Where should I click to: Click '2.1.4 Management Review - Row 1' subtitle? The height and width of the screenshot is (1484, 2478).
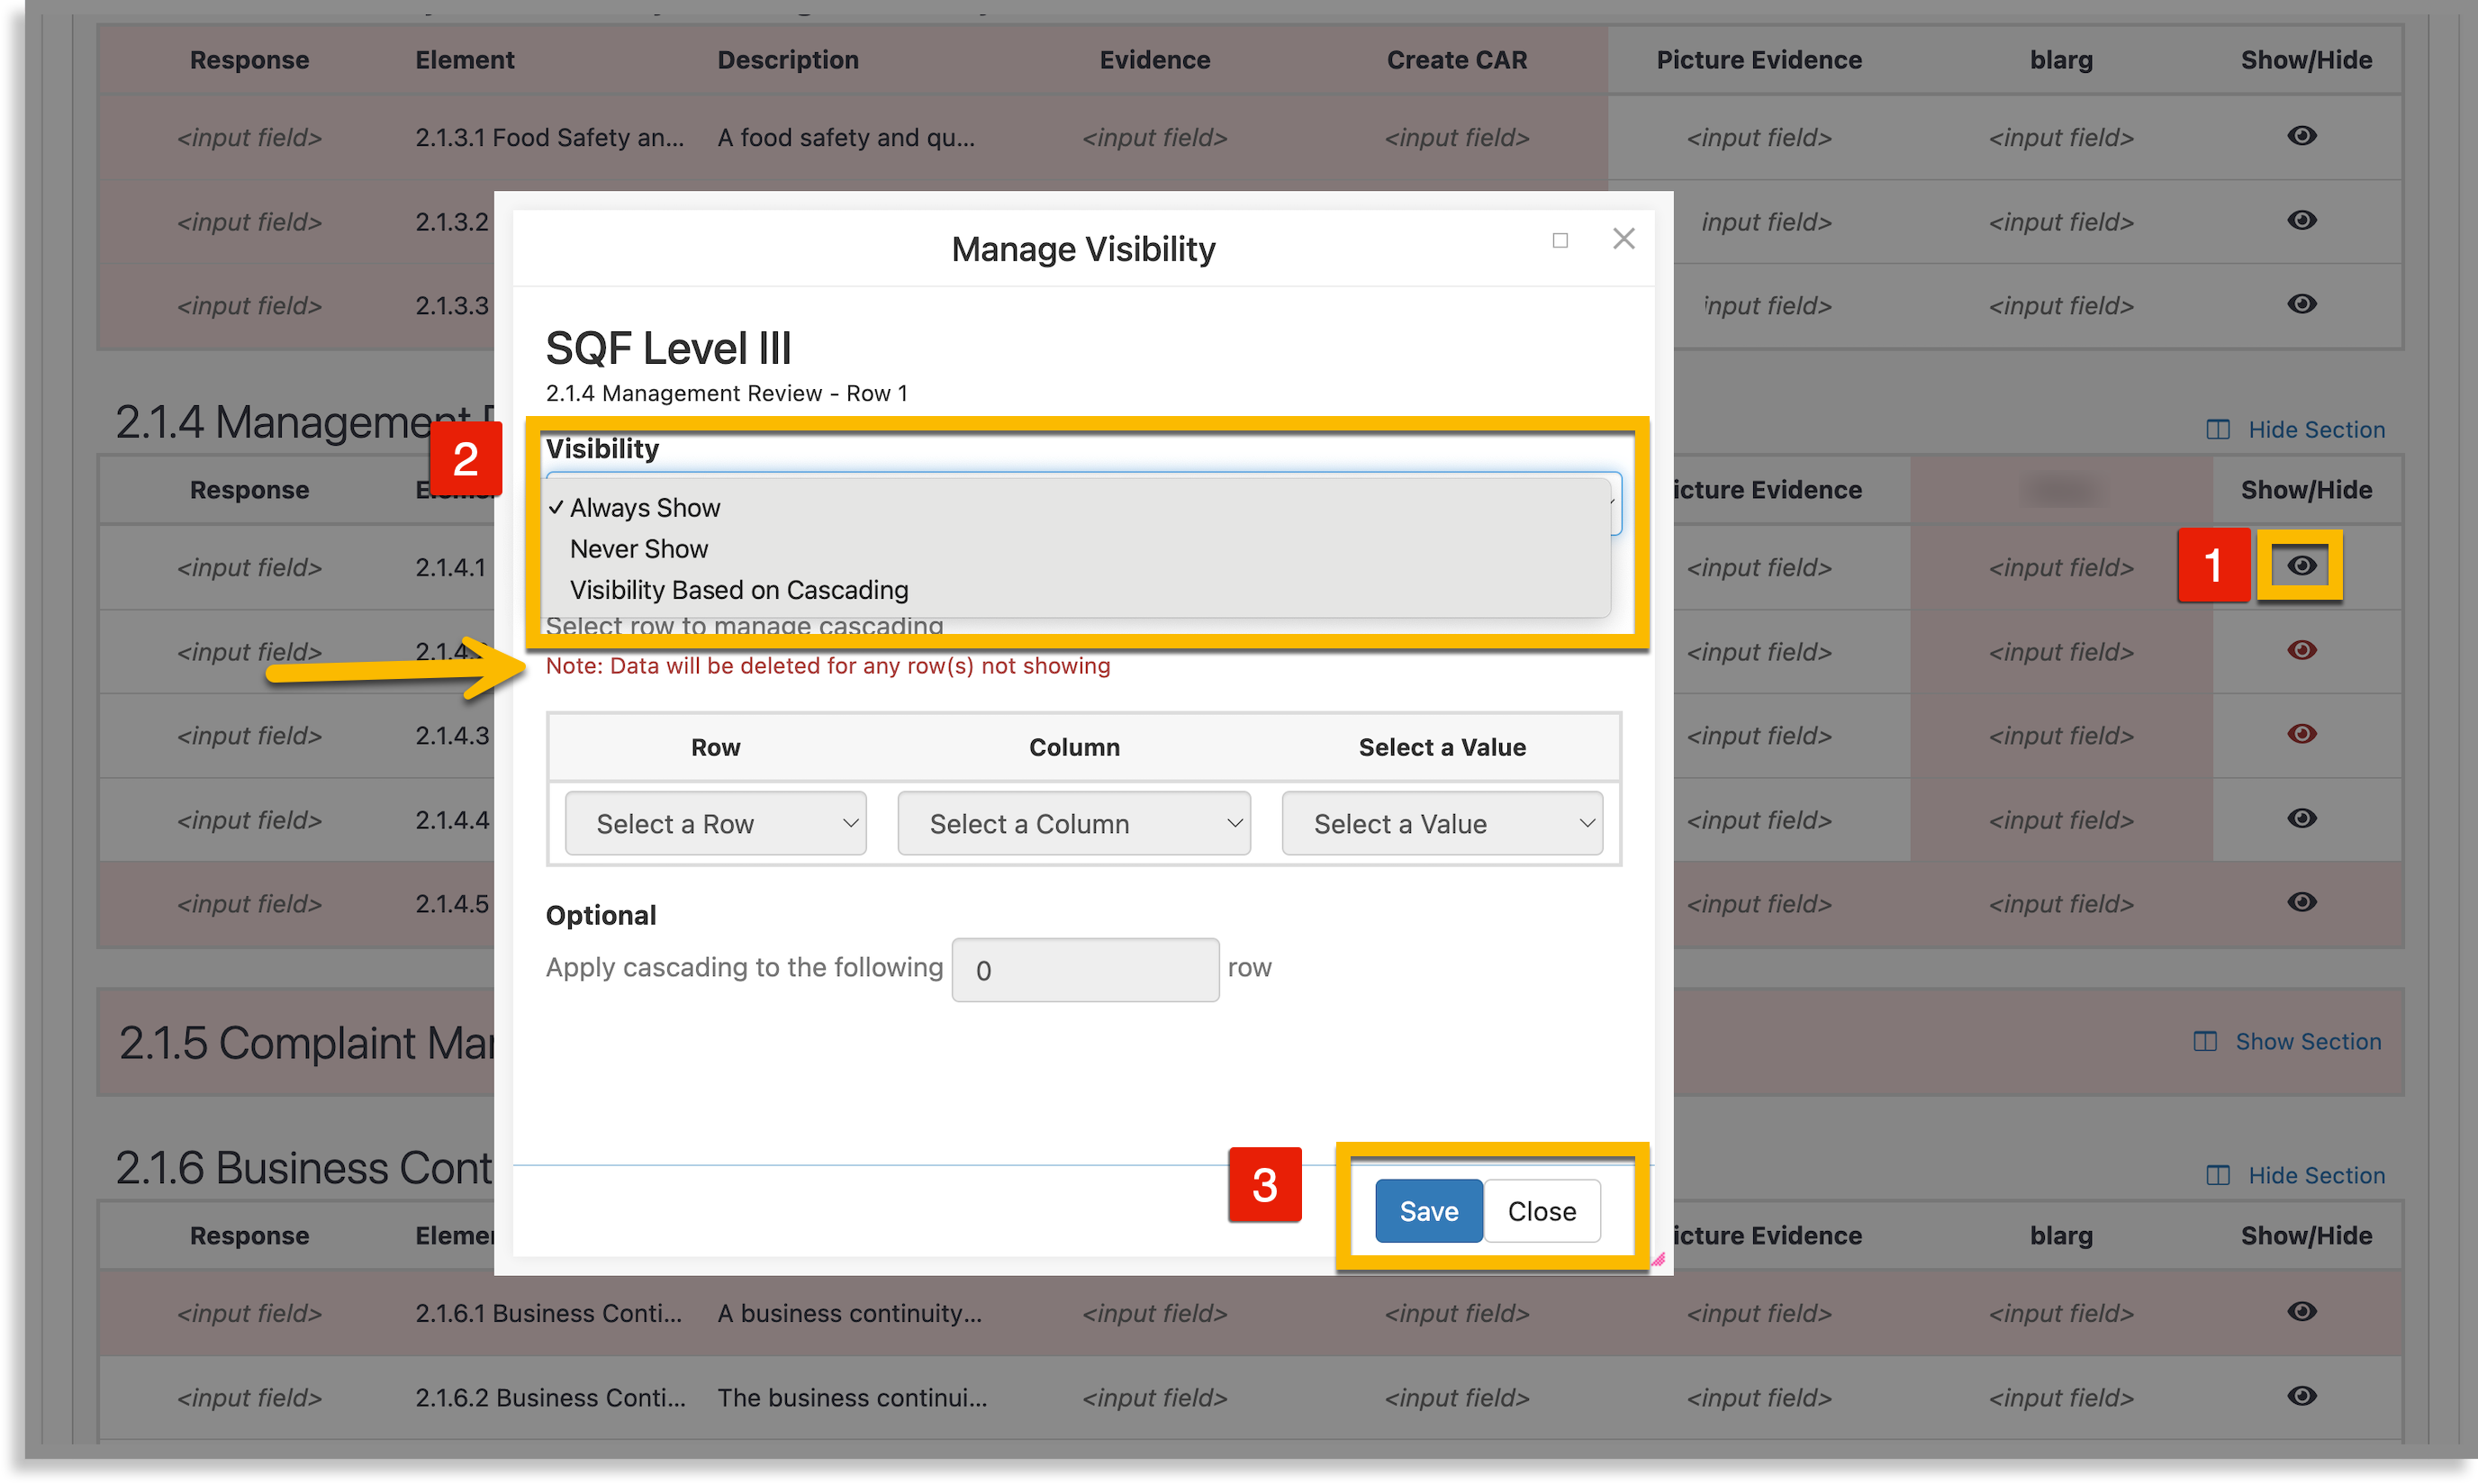[727, 394]
